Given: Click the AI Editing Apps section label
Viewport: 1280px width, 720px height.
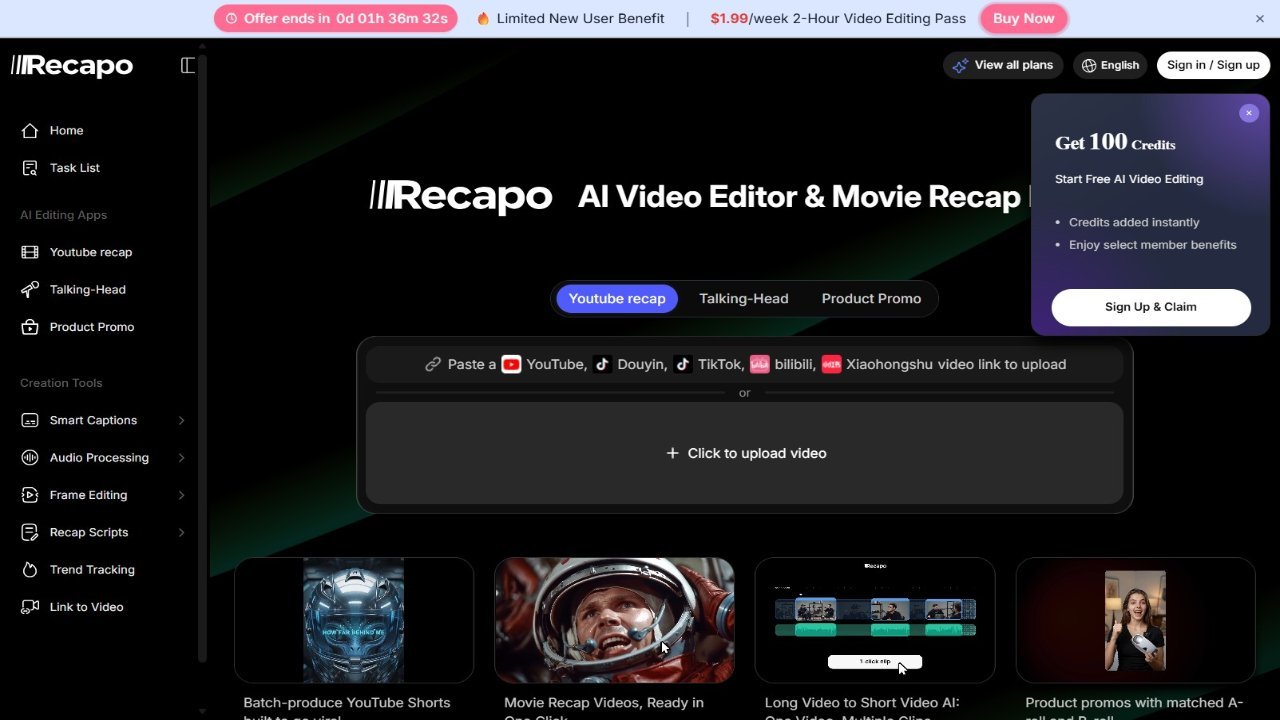Looking at the screenshot, I should (x=63, y=215).
